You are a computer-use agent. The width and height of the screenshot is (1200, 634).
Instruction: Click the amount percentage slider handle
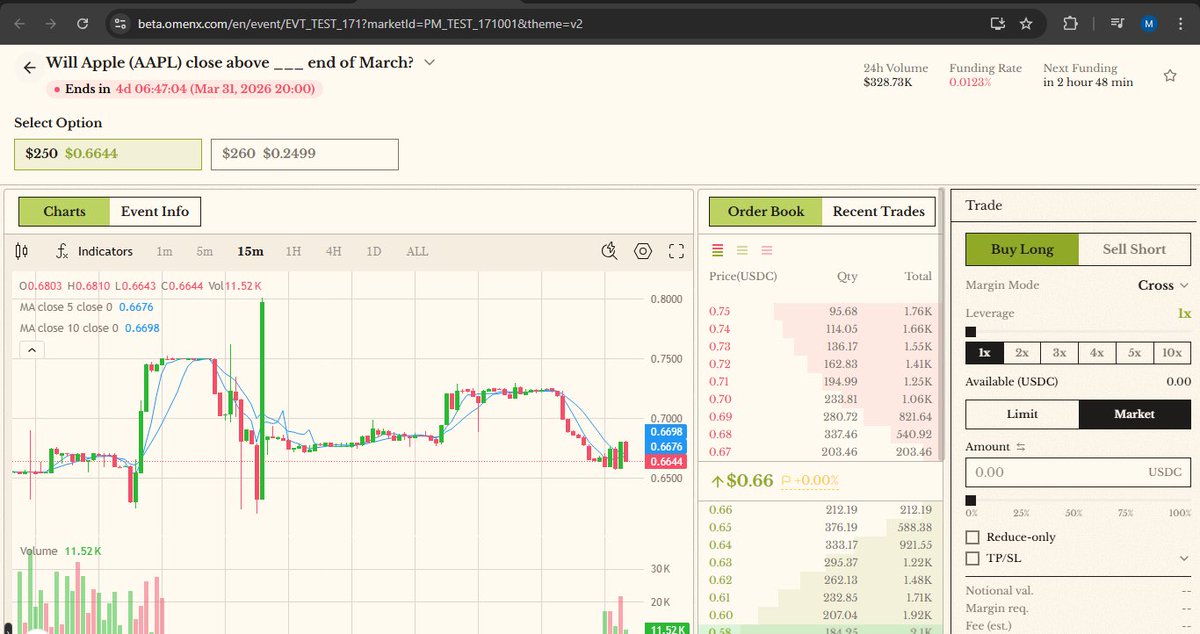coord(970,500)
